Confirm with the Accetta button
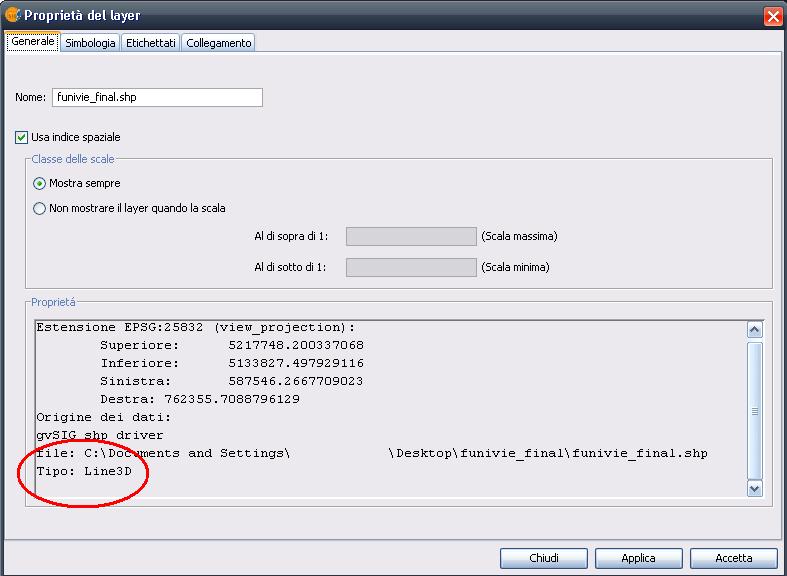The width and height of the screenshot is (787, 576). (x=733, y=558)
